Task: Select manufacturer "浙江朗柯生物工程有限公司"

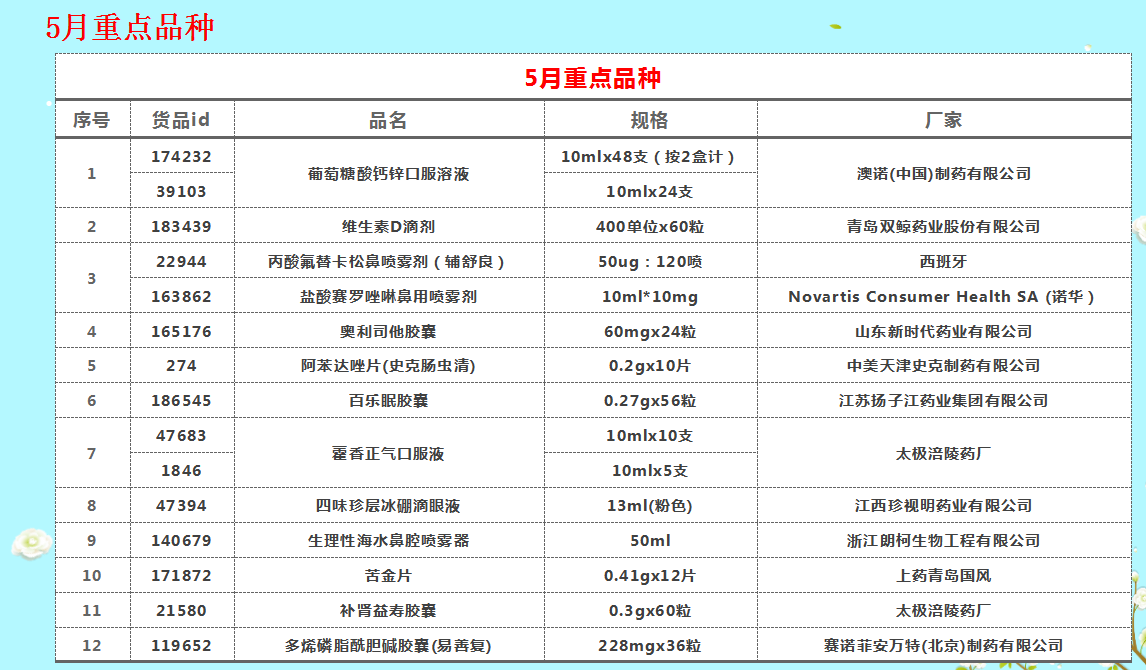Action: tap(944, 541)
